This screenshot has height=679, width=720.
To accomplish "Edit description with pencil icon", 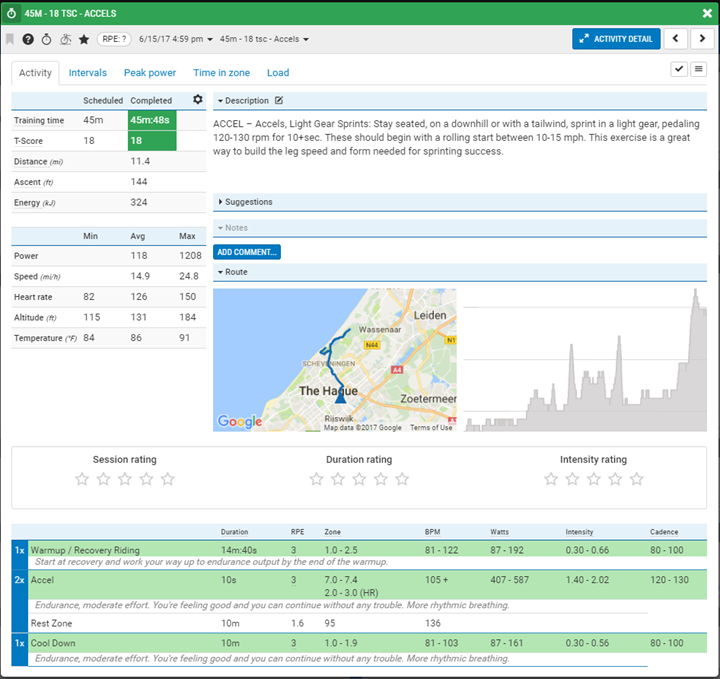I will [x=279, y=100].
